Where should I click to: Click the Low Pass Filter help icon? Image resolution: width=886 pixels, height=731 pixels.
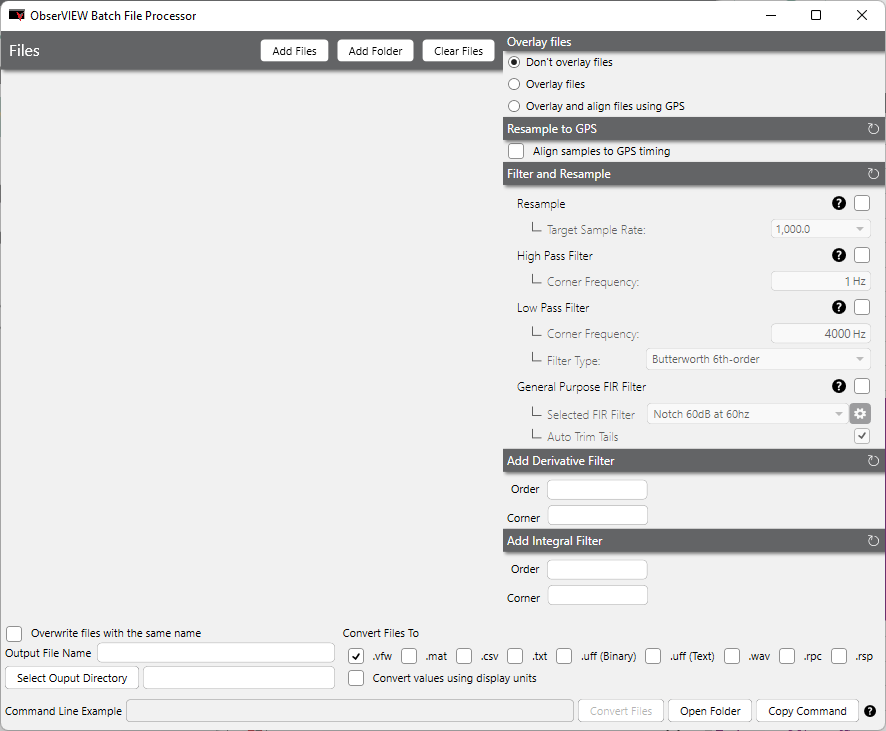coord(839,308)
